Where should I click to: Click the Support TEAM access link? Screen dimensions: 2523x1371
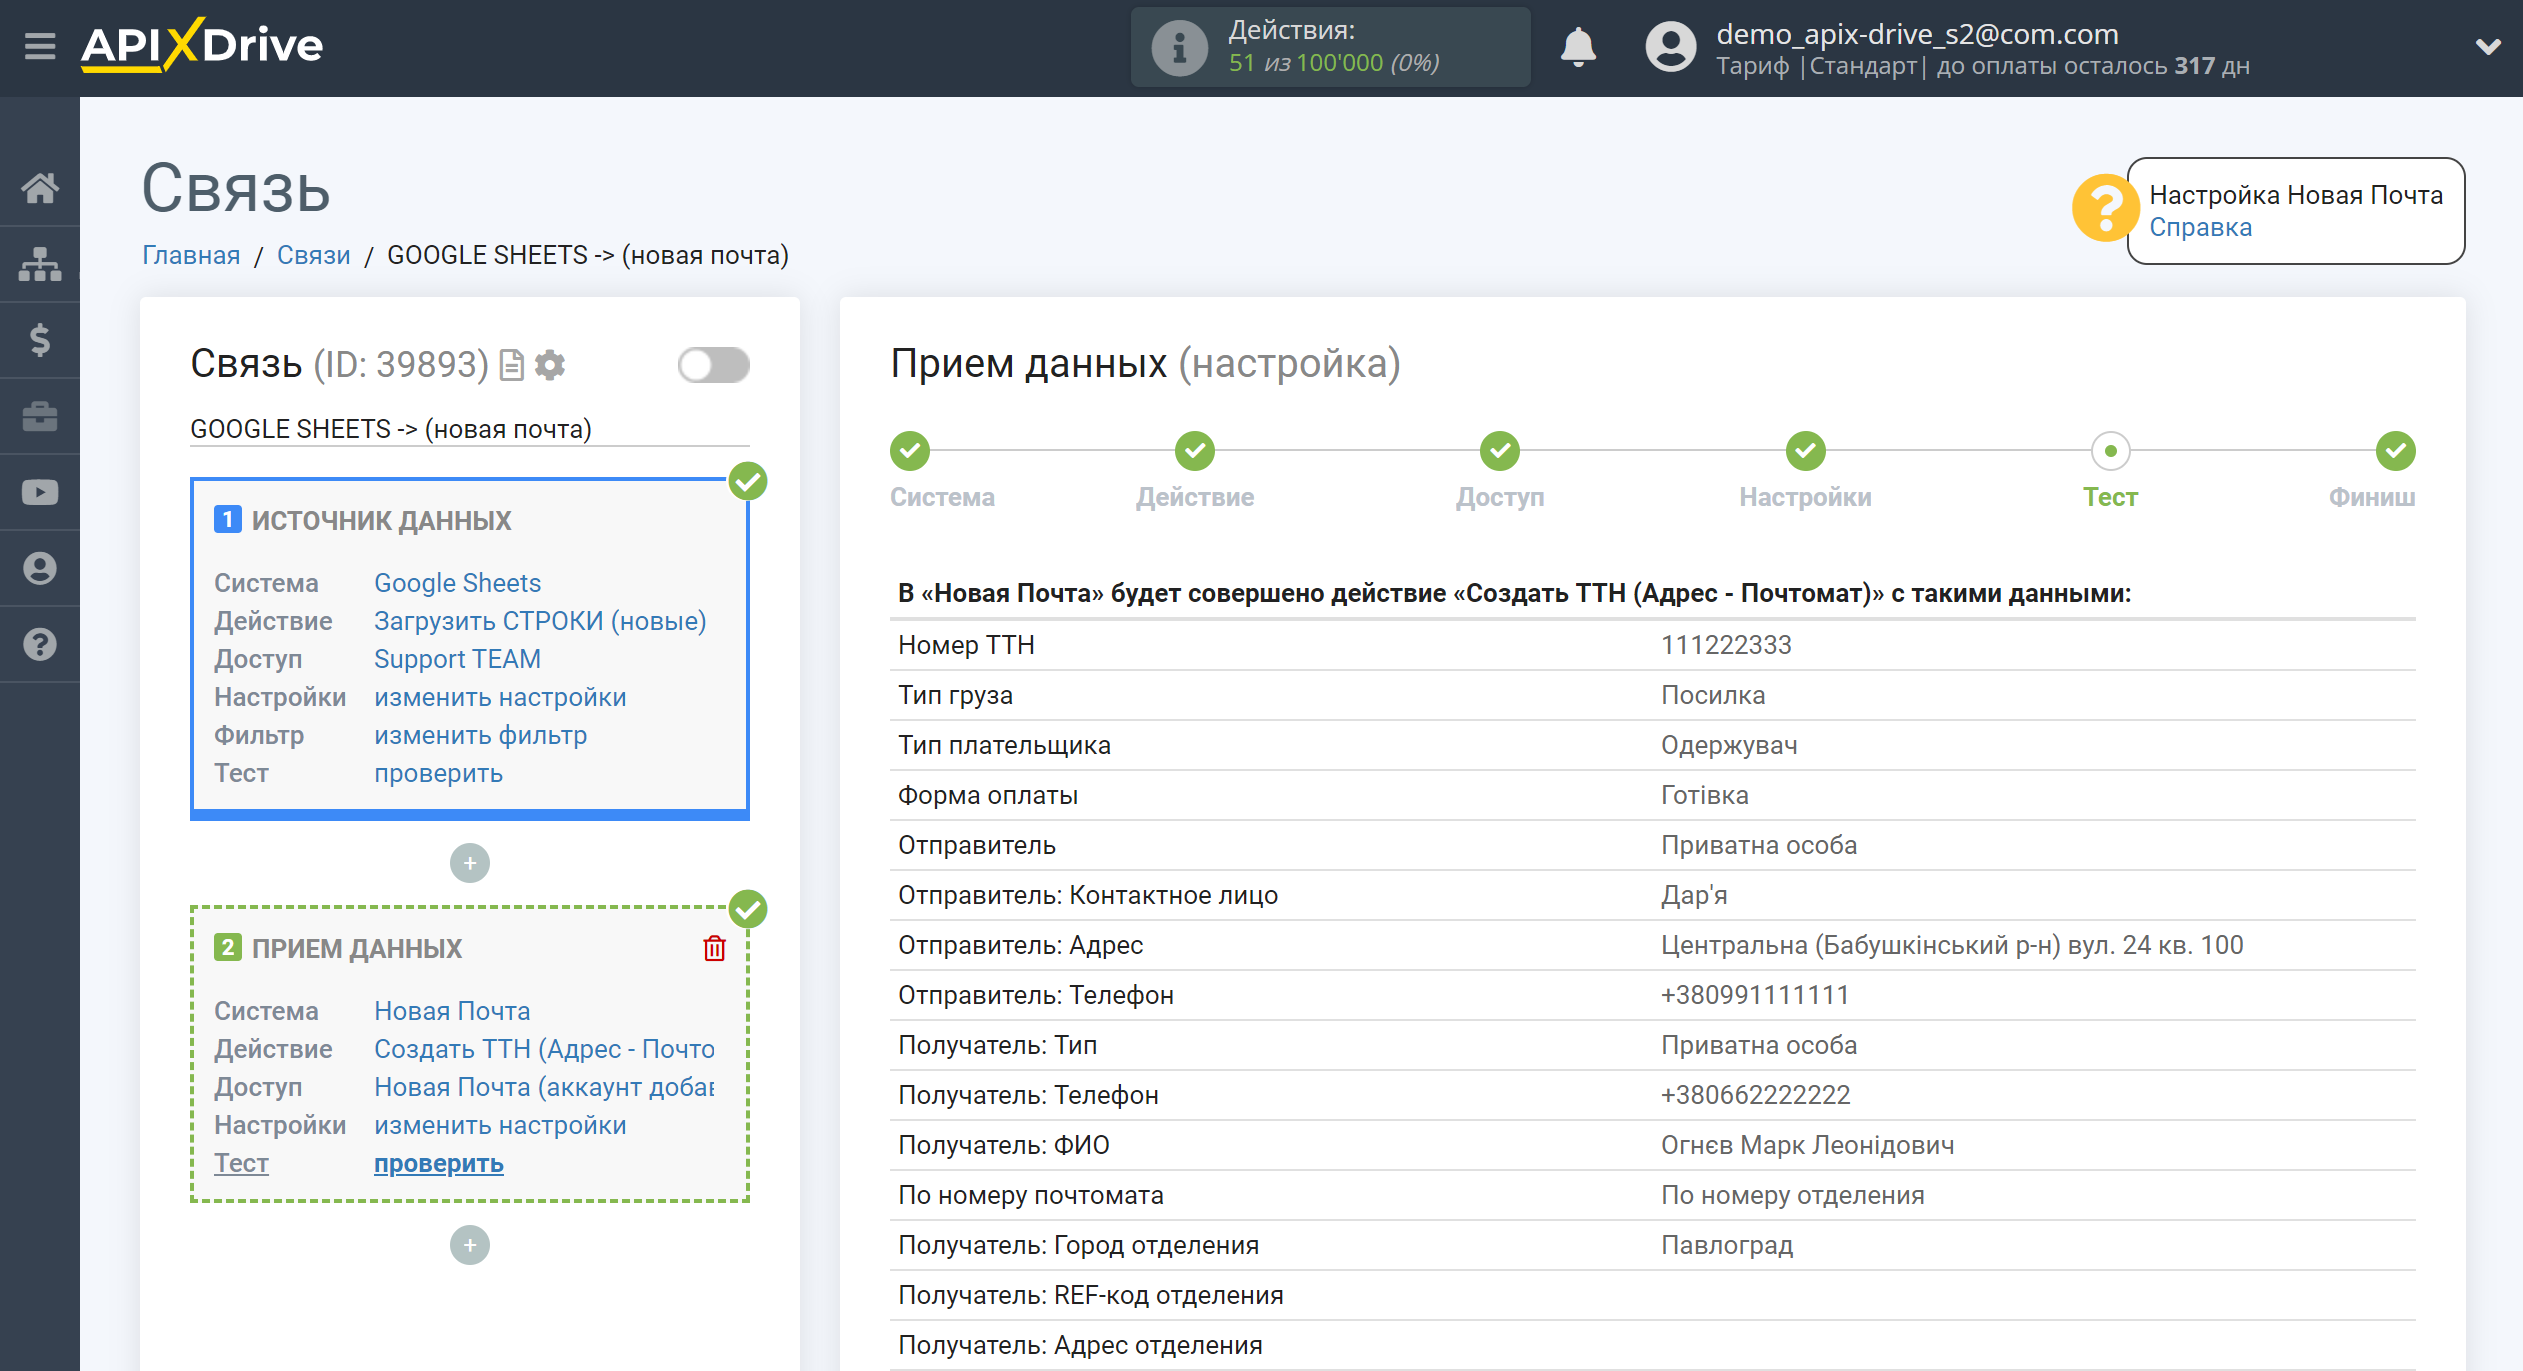click(x=457, y=659)
